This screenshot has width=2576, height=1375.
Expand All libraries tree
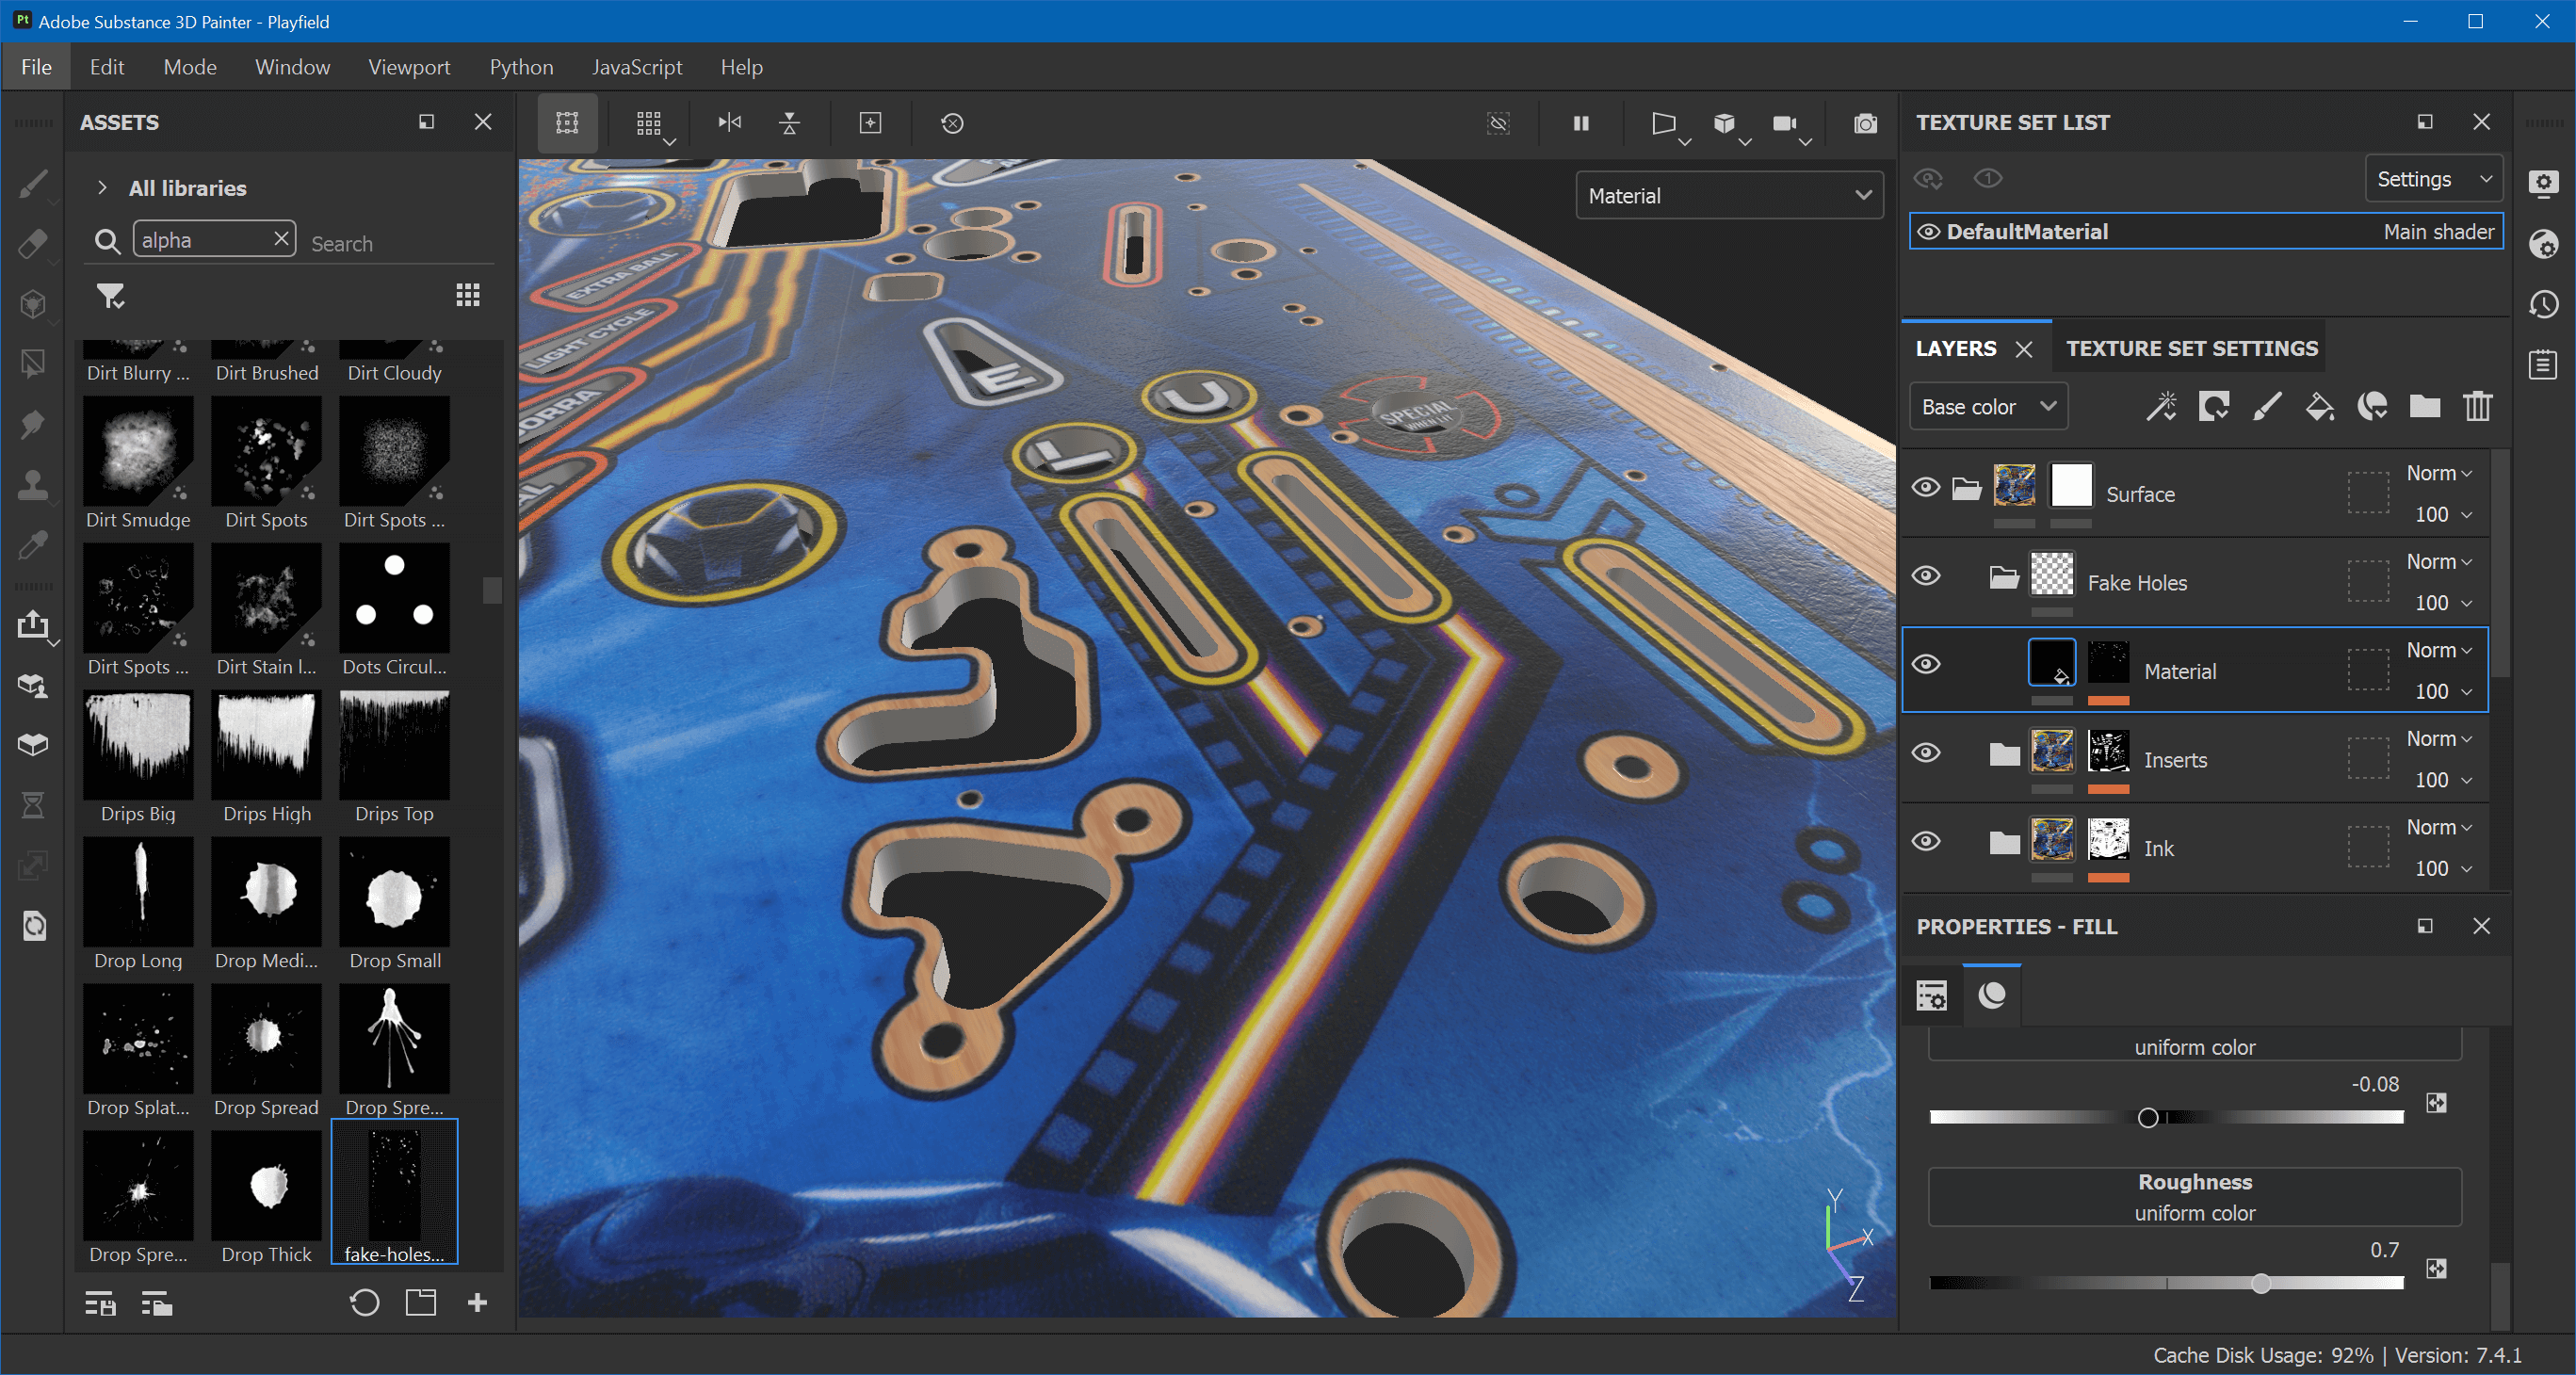pos(102,188)
